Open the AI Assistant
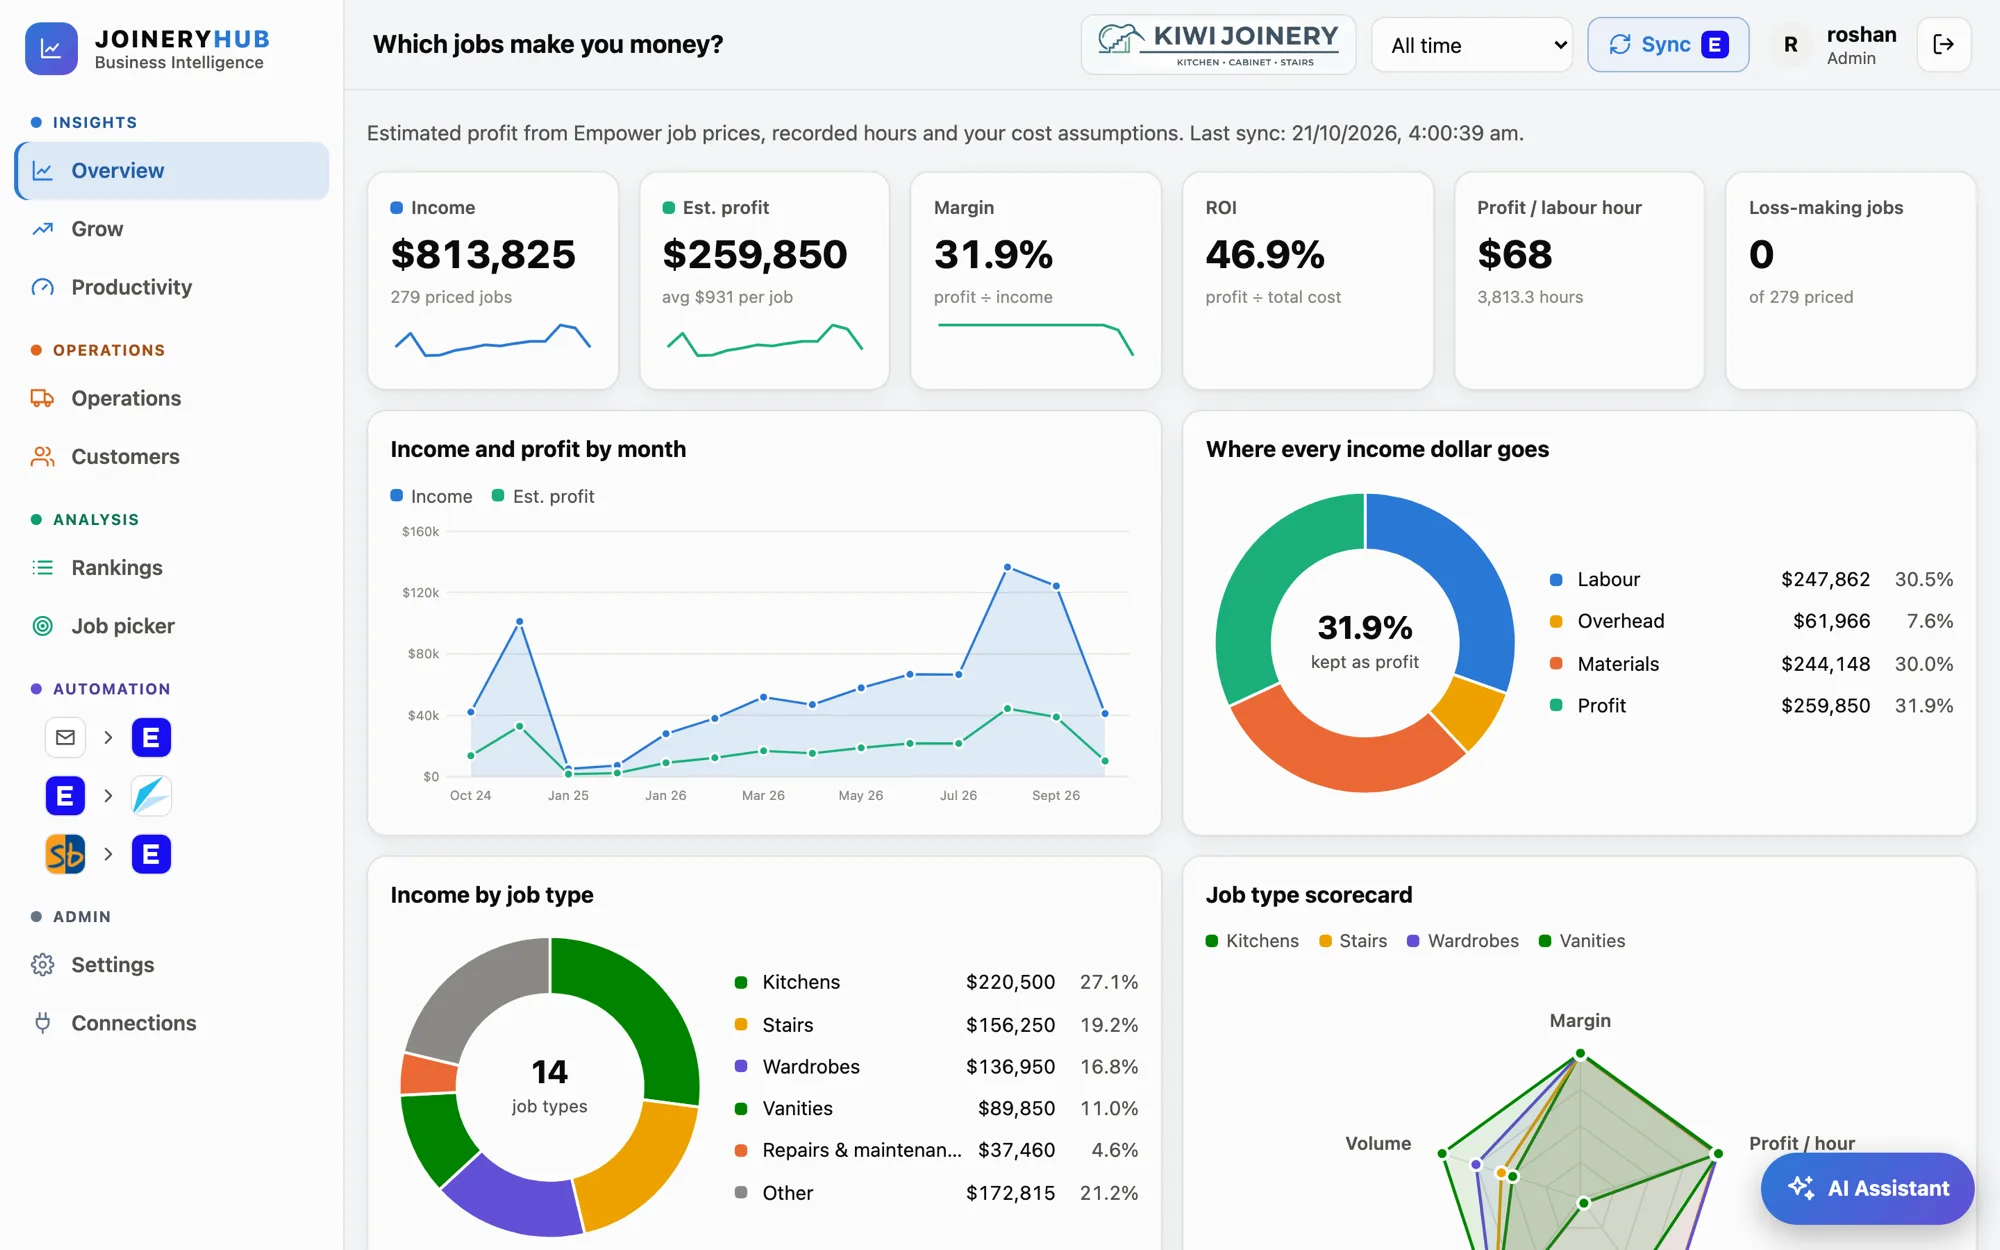The image size is (2000, 1250). [1867, 1188]
